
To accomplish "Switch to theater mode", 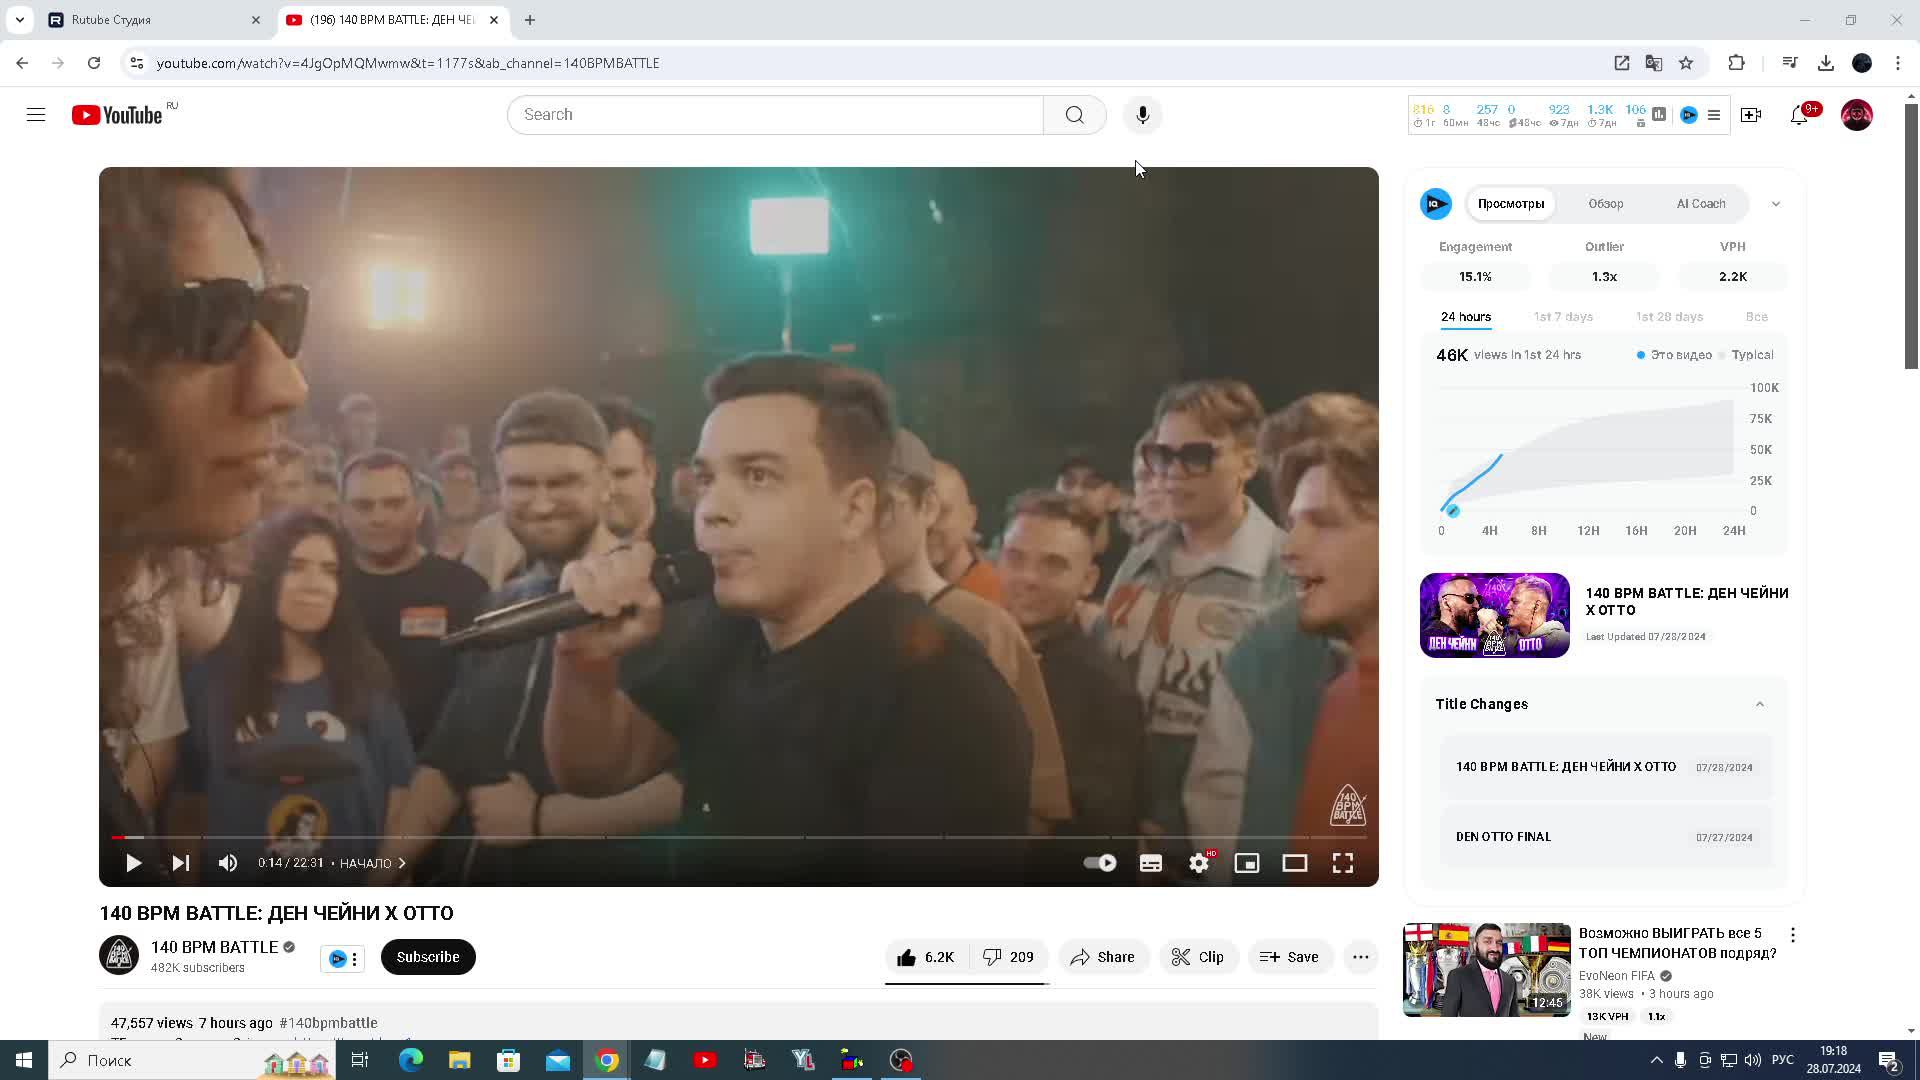I will click(x=1294, y=863).
